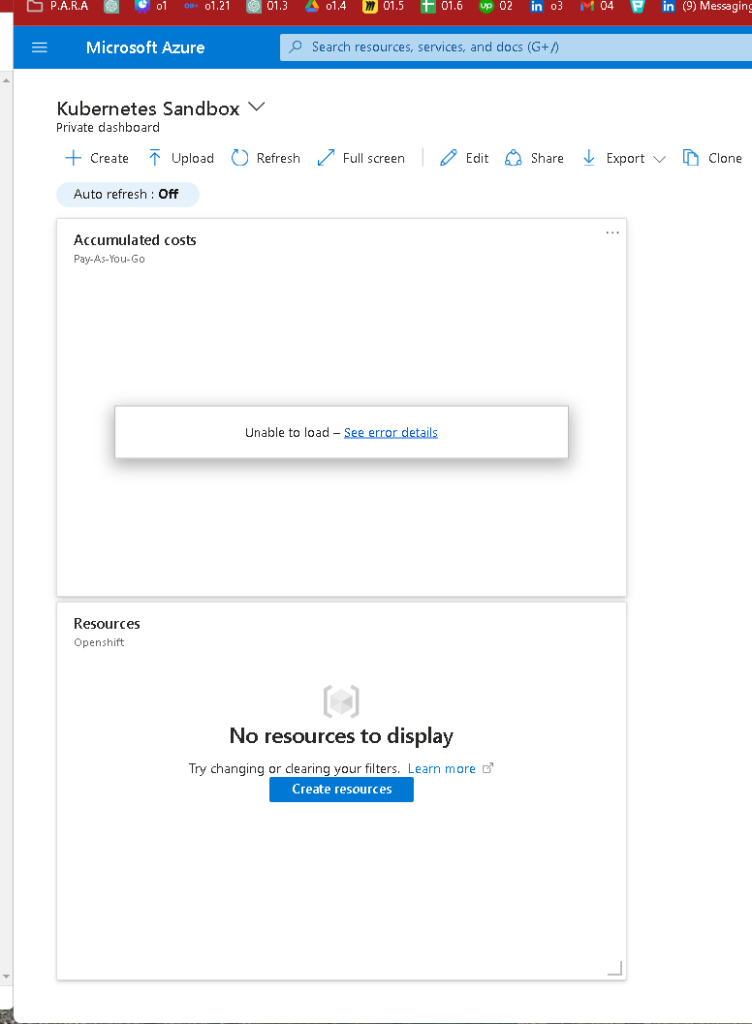The width and height of the screenshot is (752, 1024).
Task: Focus the Search resources, services, and docs field
Action: [516, 47]
